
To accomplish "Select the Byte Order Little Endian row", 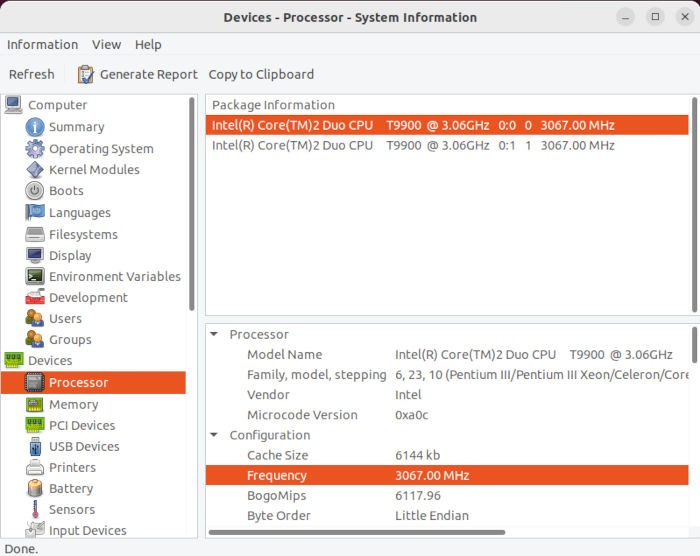I will click(x=447, y=516).
